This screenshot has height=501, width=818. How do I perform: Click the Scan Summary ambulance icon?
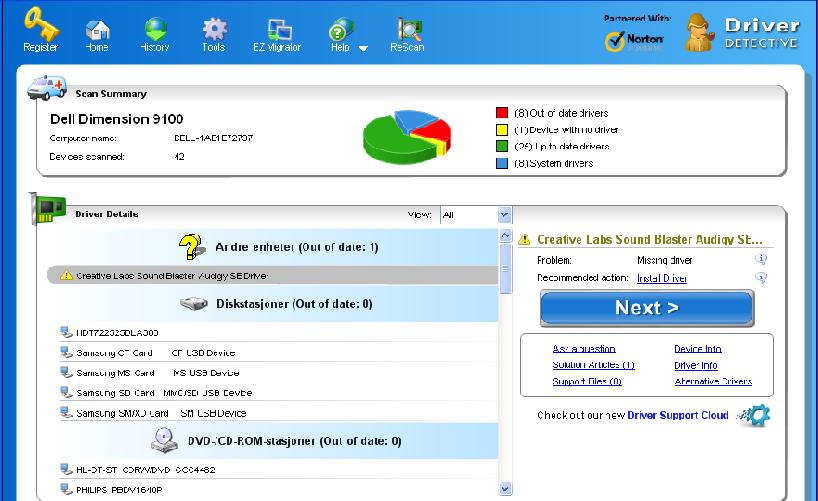47,87
